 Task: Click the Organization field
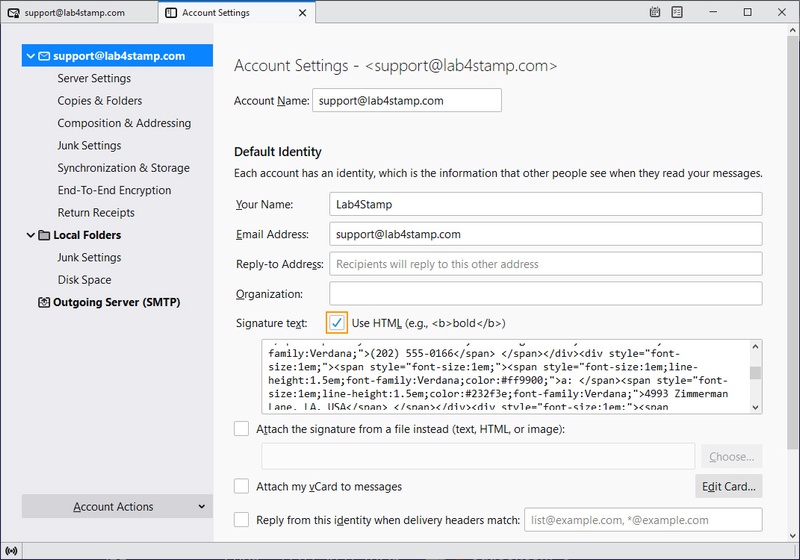[545, 294]
